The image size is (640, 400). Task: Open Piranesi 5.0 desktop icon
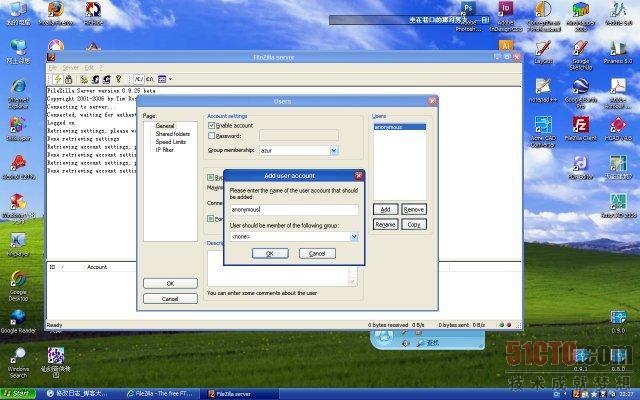618,52
